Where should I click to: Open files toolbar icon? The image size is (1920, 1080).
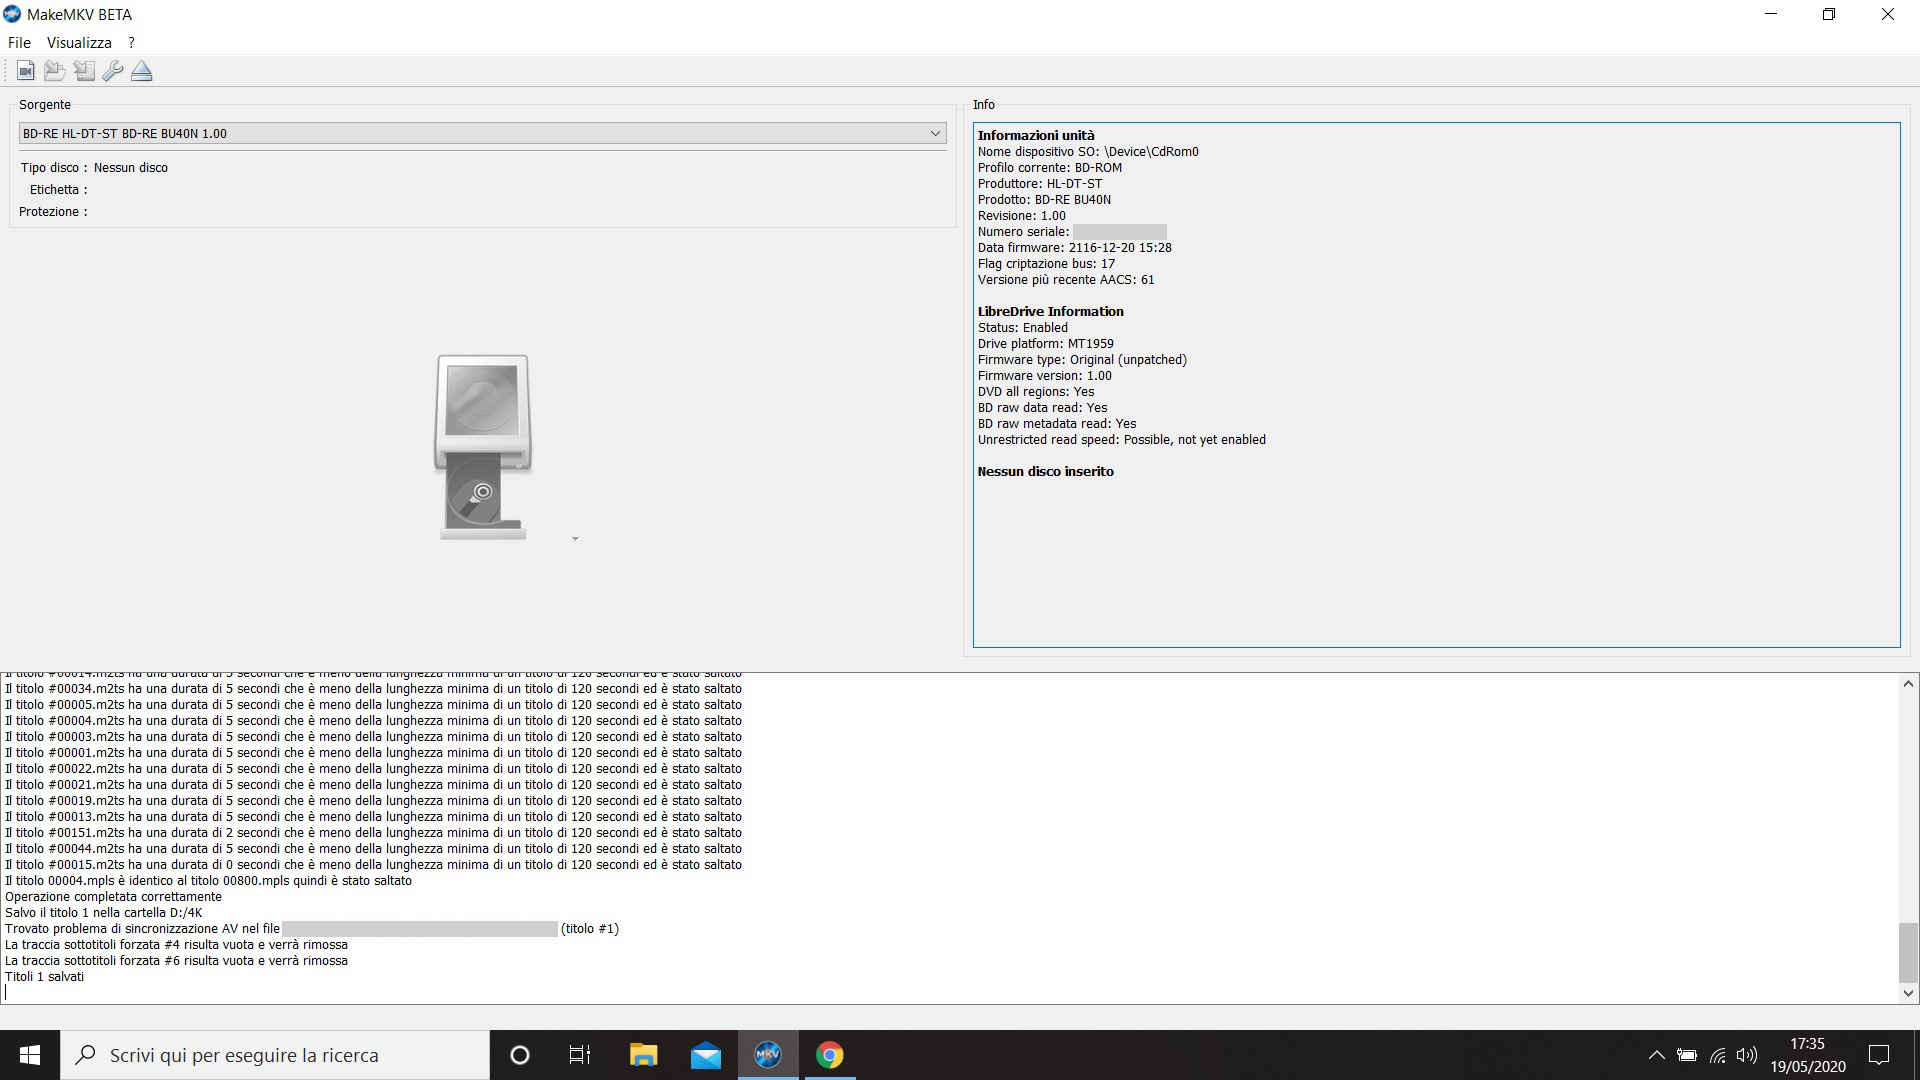click(x=26, y=71)
